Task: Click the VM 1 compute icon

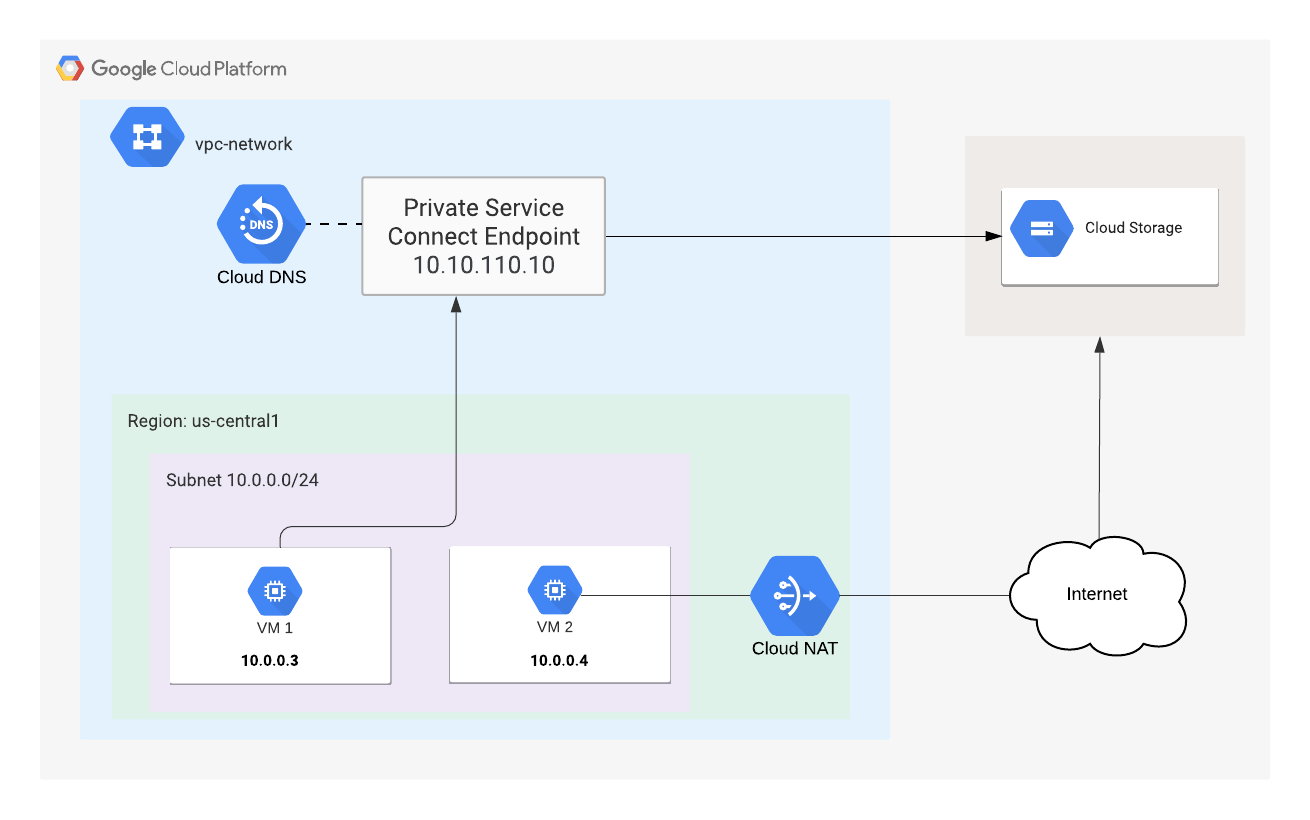Action: point(274,591)
